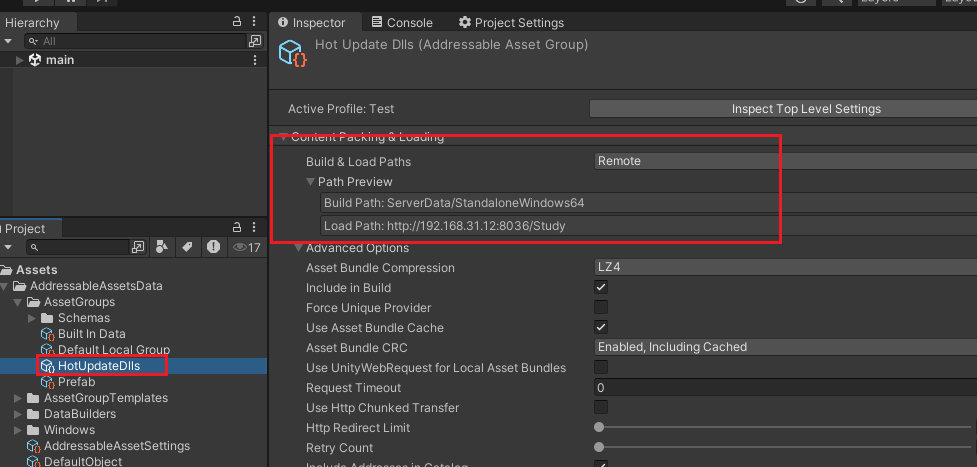Expand the main scene in Hierarchy

(19, 60)
